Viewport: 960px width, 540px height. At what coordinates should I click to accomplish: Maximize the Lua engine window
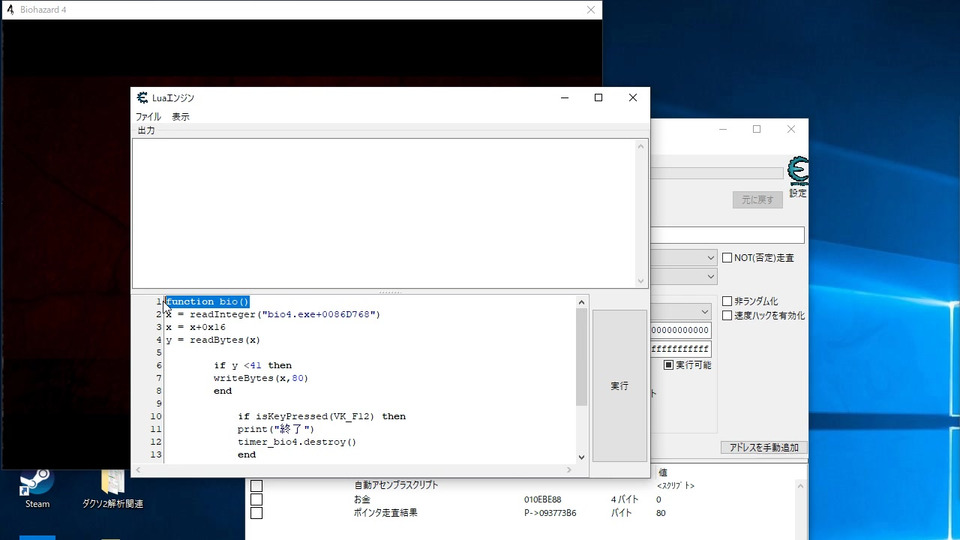click(x=599, y=98)
